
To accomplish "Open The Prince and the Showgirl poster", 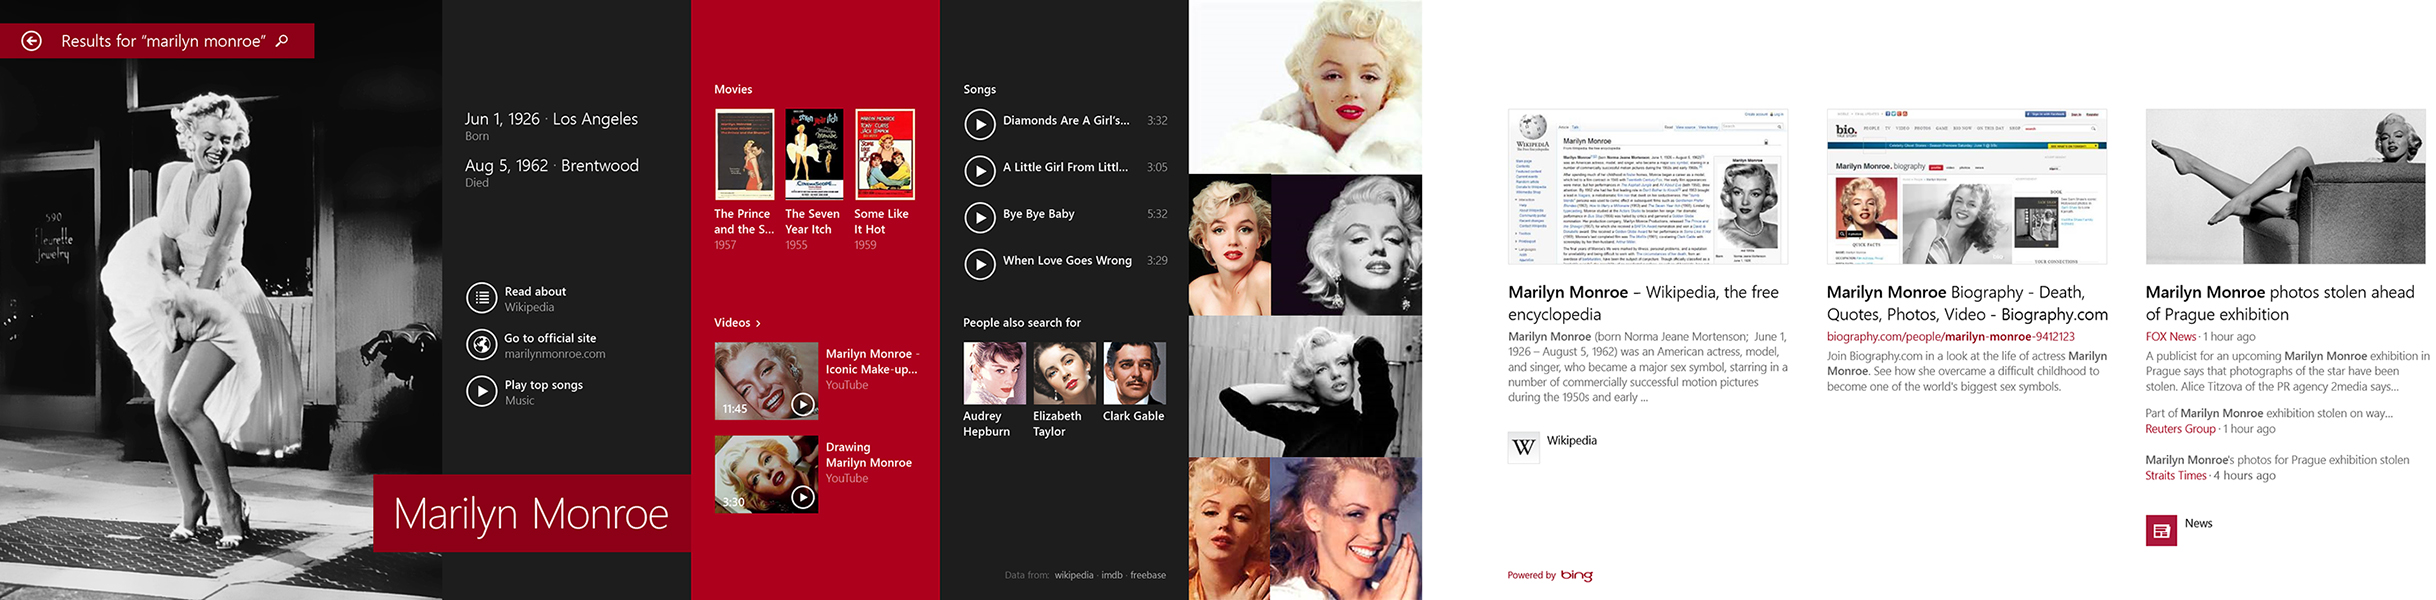I will [x=744, y=155].
